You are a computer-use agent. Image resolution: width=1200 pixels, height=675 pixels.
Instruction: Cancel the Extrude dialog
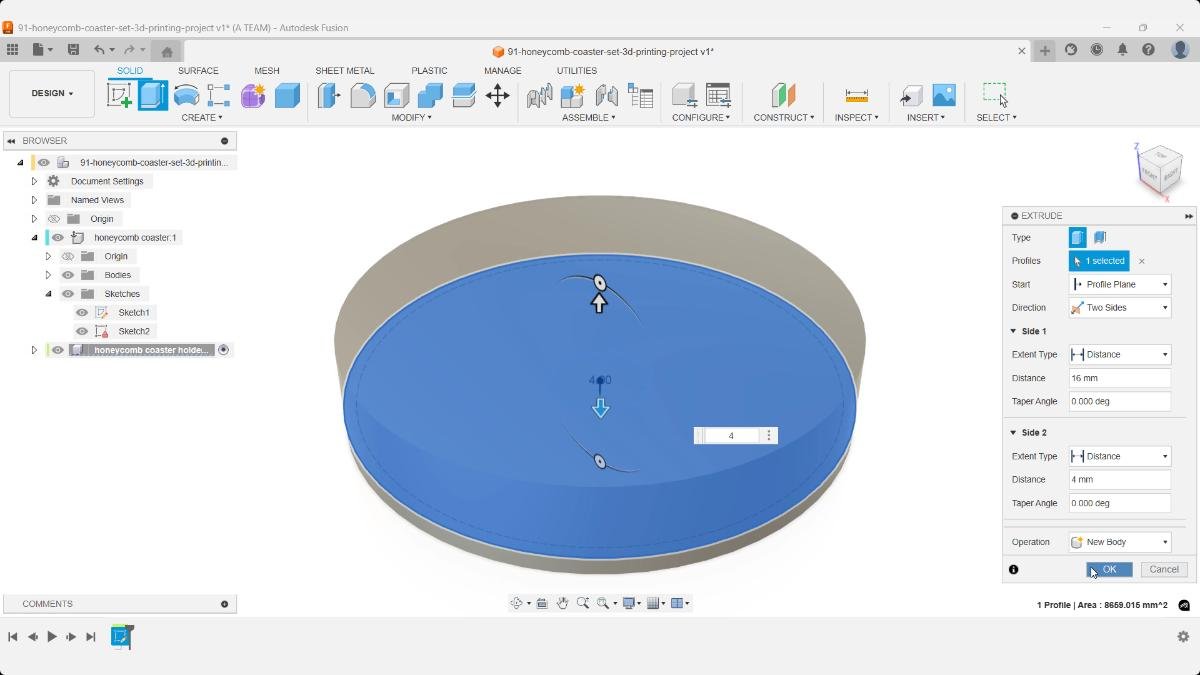1164,569
